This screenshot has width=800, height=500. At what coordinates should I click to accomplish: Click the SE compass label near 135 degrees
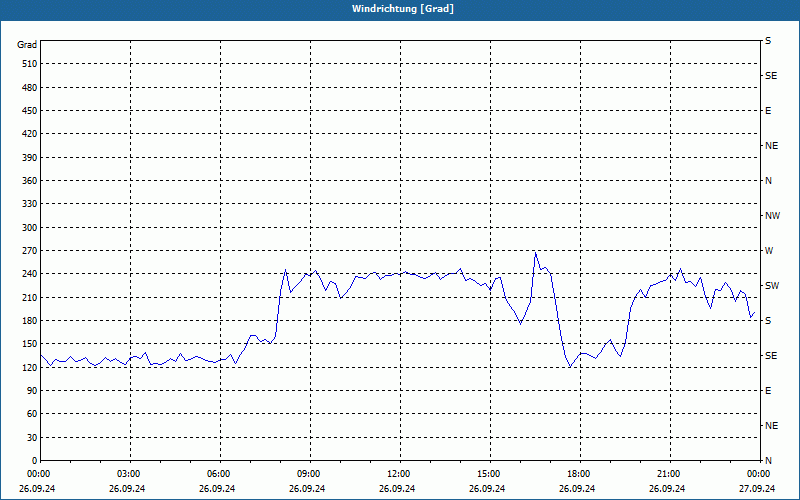771,356
